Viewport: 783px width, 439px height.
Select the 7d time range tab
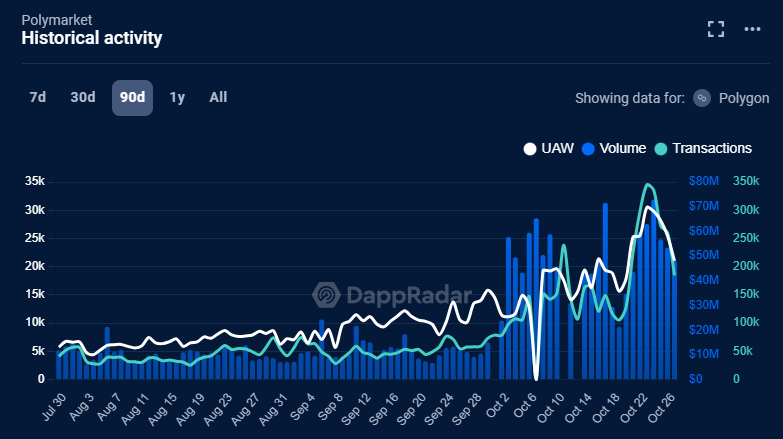point(37,97)
